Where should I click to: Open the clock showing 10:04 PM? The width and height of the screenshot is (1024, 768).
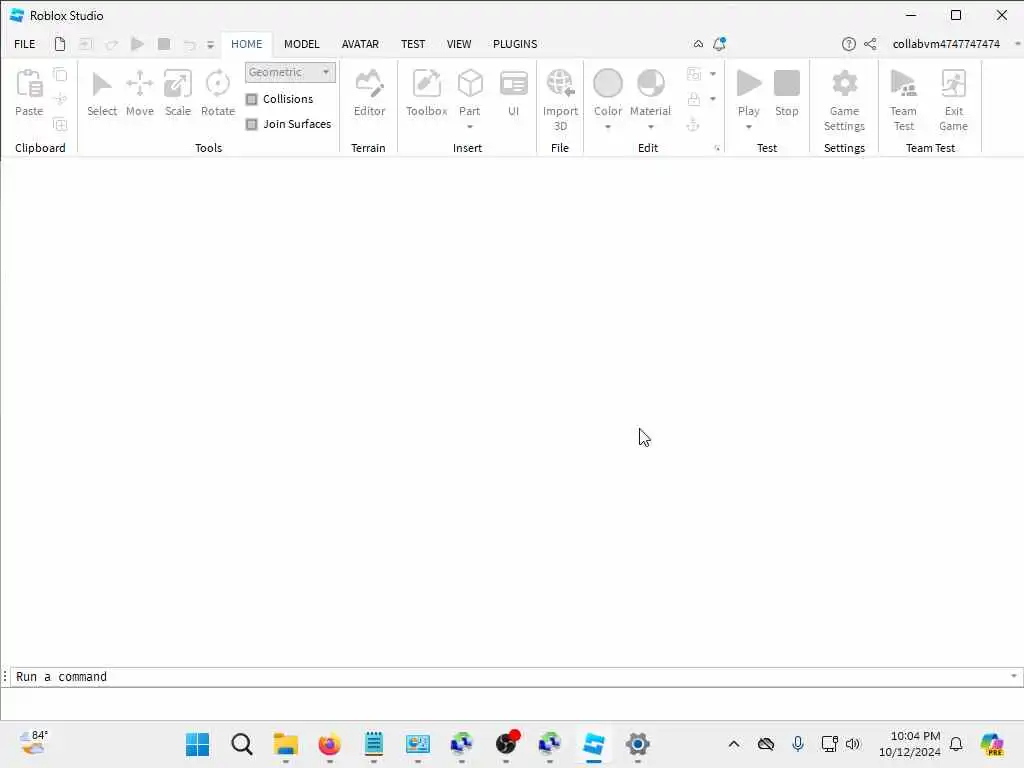coord(909,744)
